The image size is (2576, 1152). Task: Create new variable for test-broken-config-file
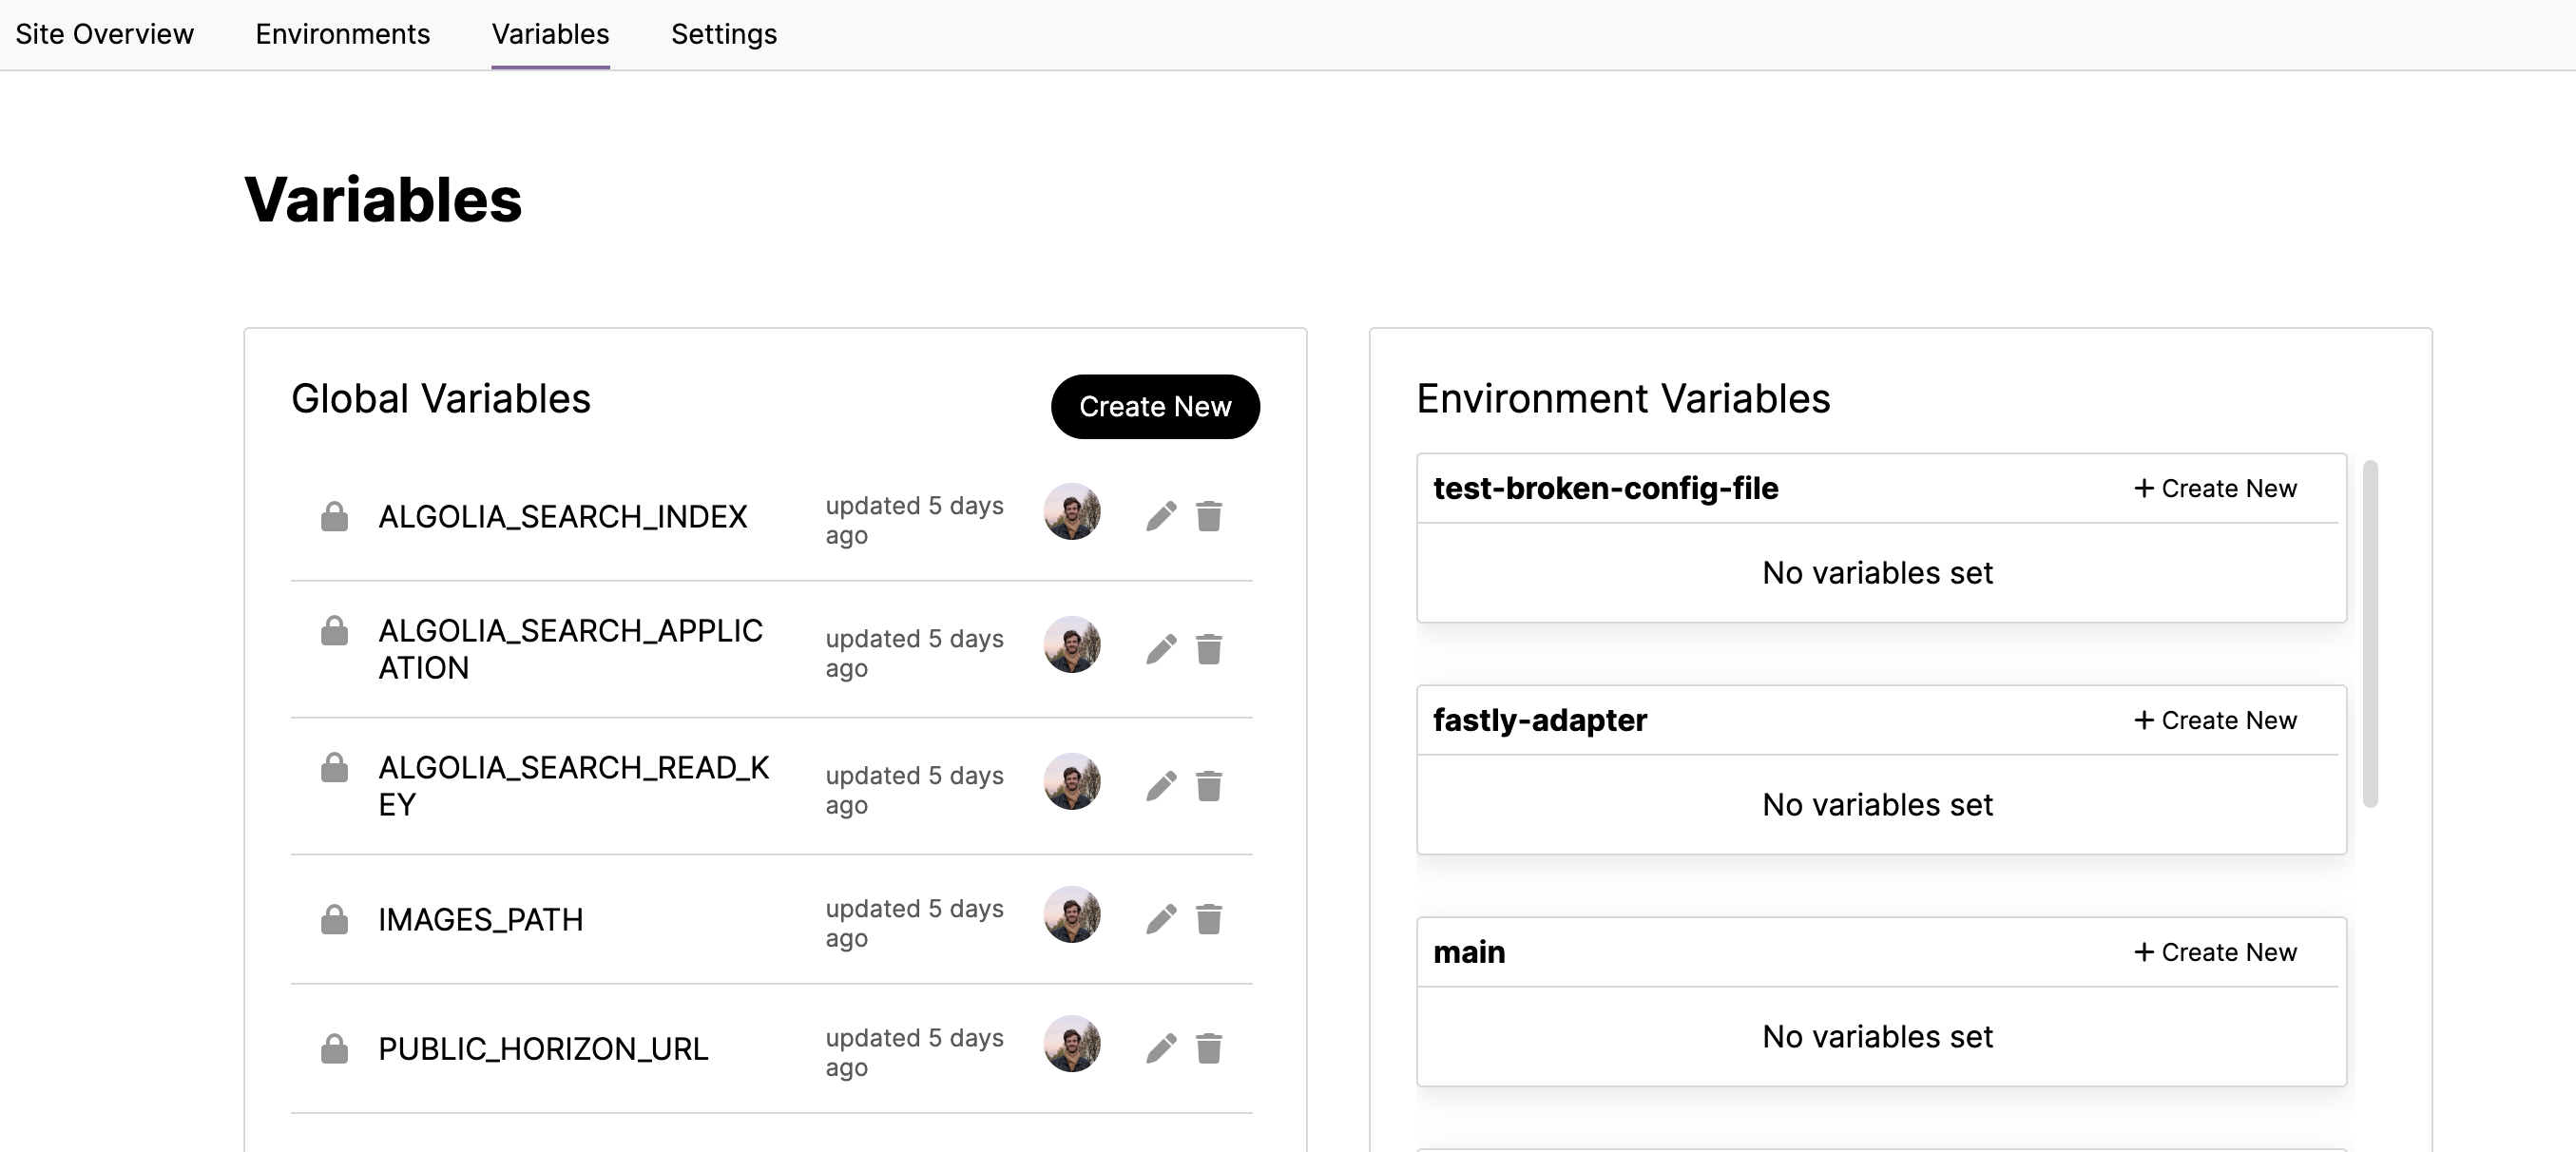2215,489
